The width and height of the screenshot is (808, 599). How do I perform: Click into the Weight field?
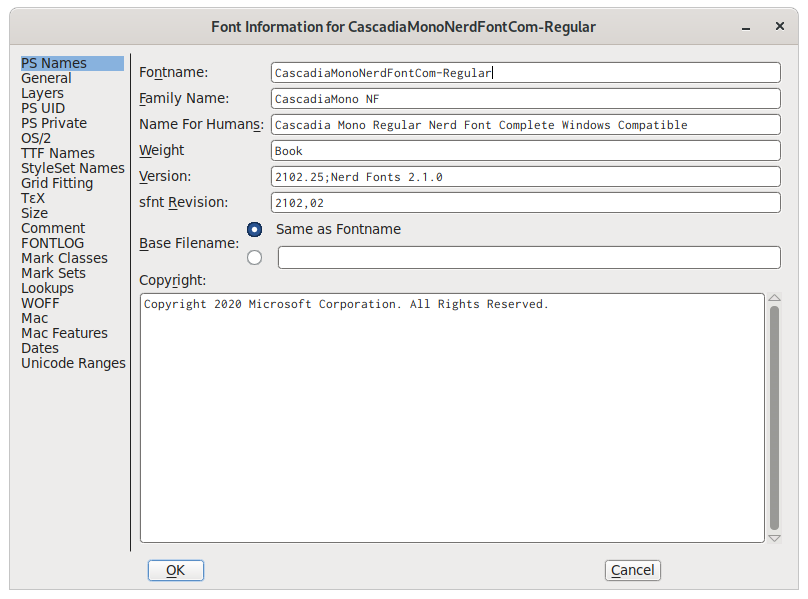[526, 151]
